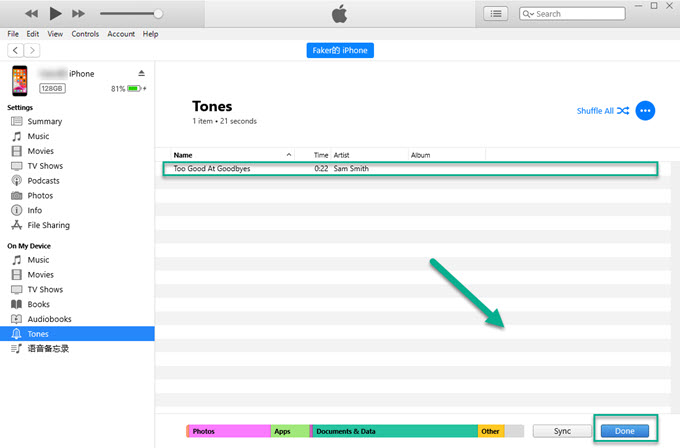Open the File menu
Viewport: 680px width, 448px height.
[13, 34]
